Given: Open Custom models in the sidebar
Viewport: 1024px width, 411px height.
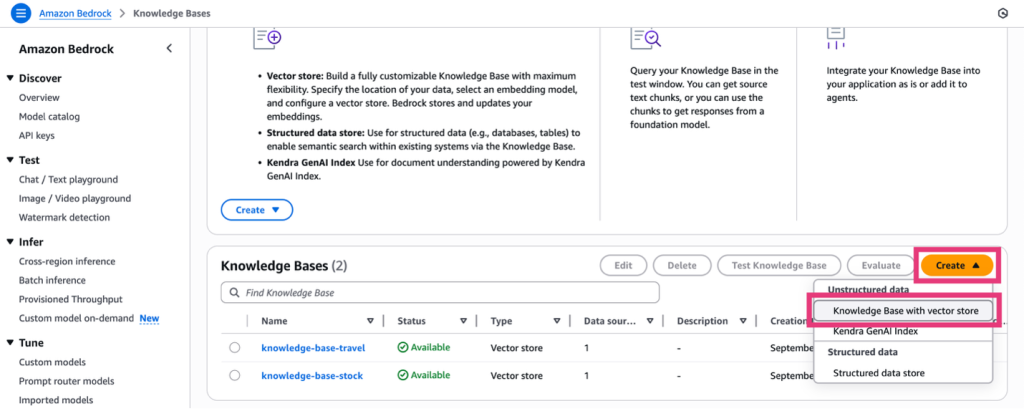Looking at the screenshot, I should tap(52, 362).
